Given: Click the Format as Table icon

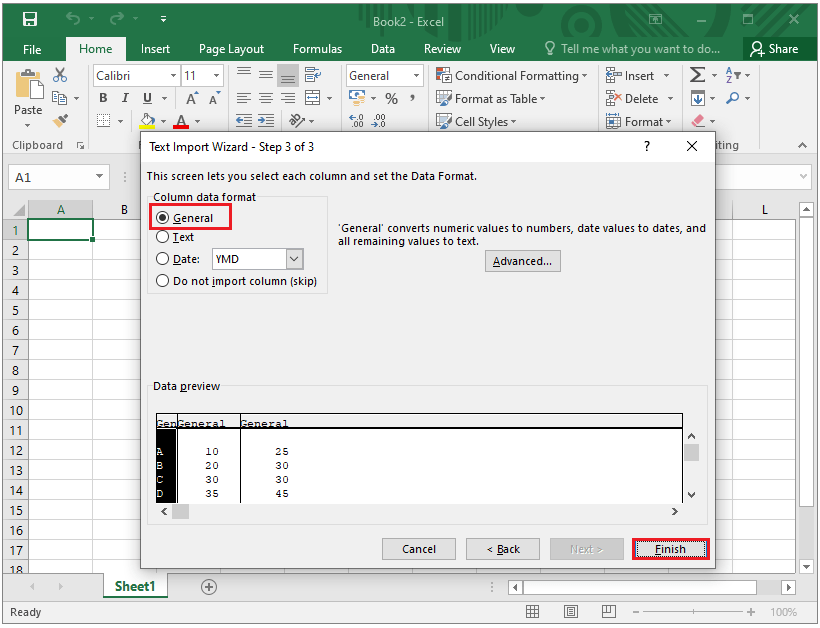Looking at the screenshot, I should pos(443,98).
